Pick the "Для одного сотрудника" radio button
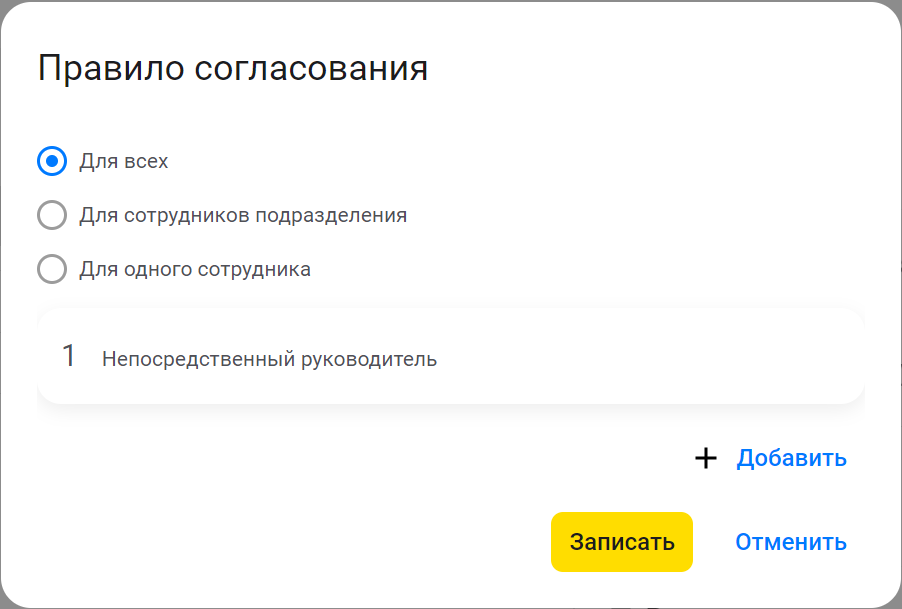902x609 pixels. tap(52, 269)
